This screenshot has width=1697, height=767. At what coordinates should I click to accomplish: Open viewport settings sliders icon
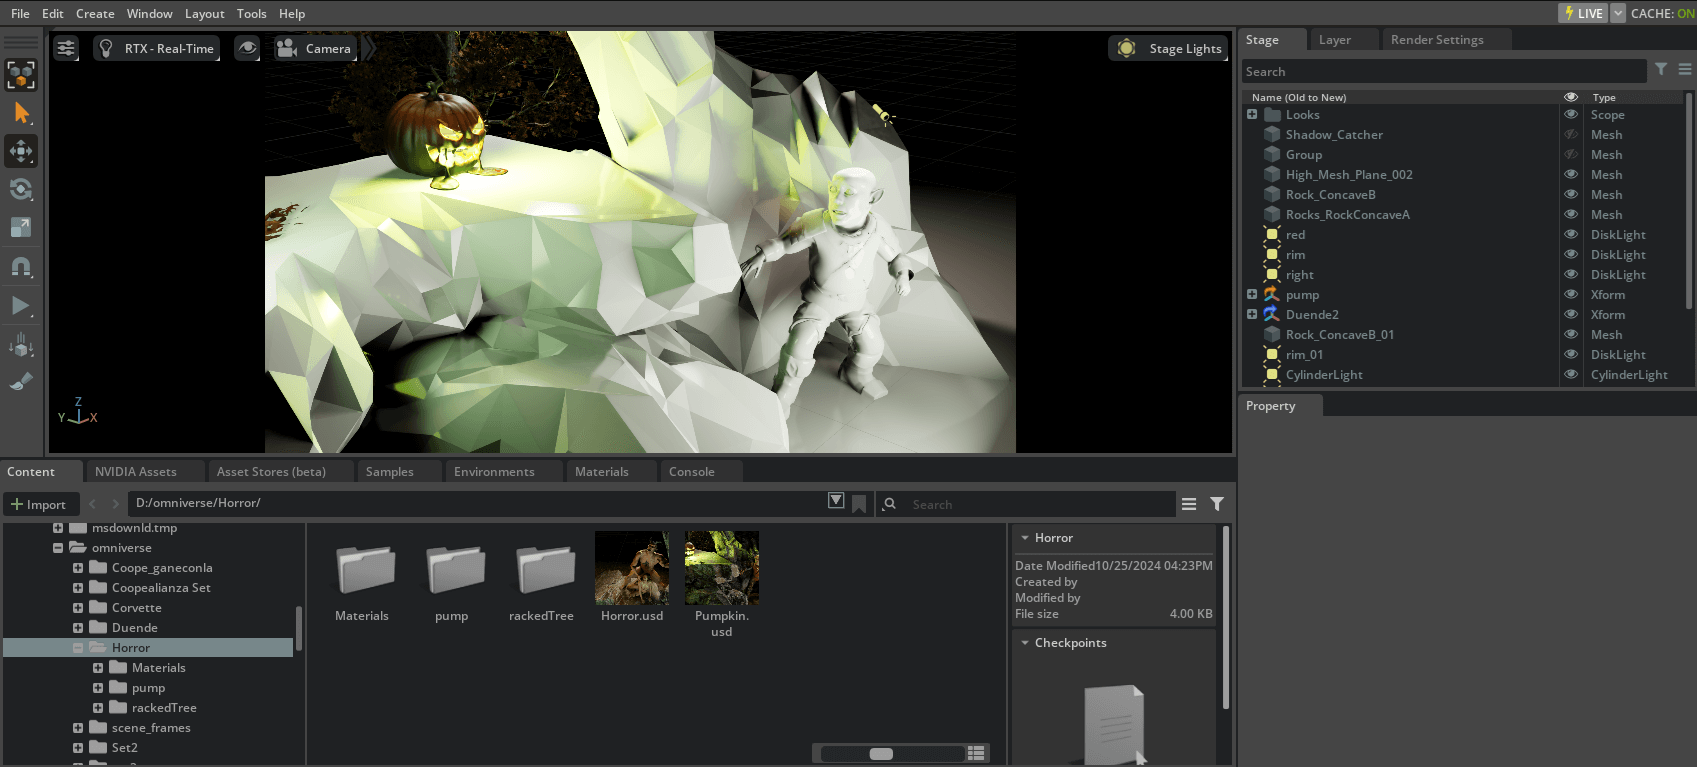tap(66, 48)
